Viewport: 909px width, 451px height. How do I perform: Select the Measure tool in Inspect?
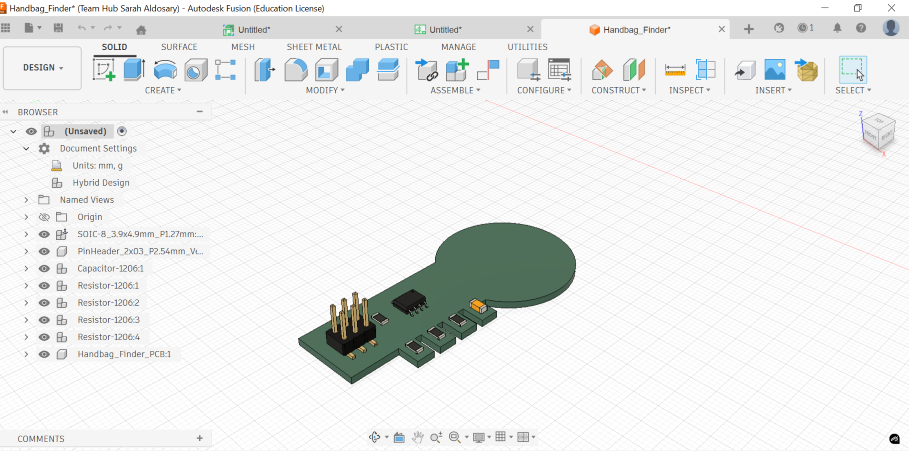pyautogui.click(x=675, y=69)
